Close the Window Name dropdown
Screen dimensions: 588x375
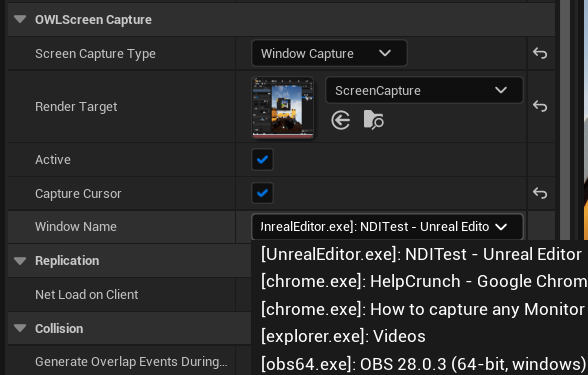(x=387, y=226)
